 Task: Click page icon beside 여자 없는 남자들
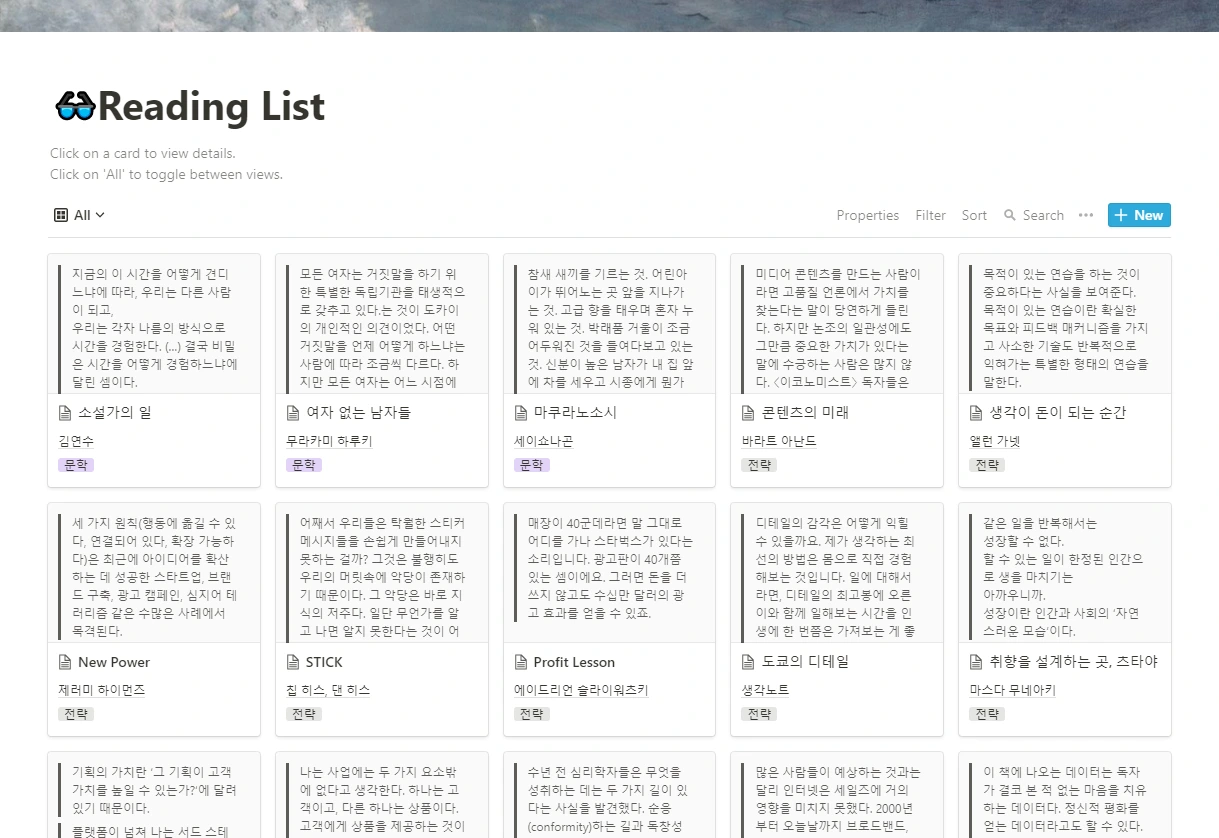click(x=294, y=413)
